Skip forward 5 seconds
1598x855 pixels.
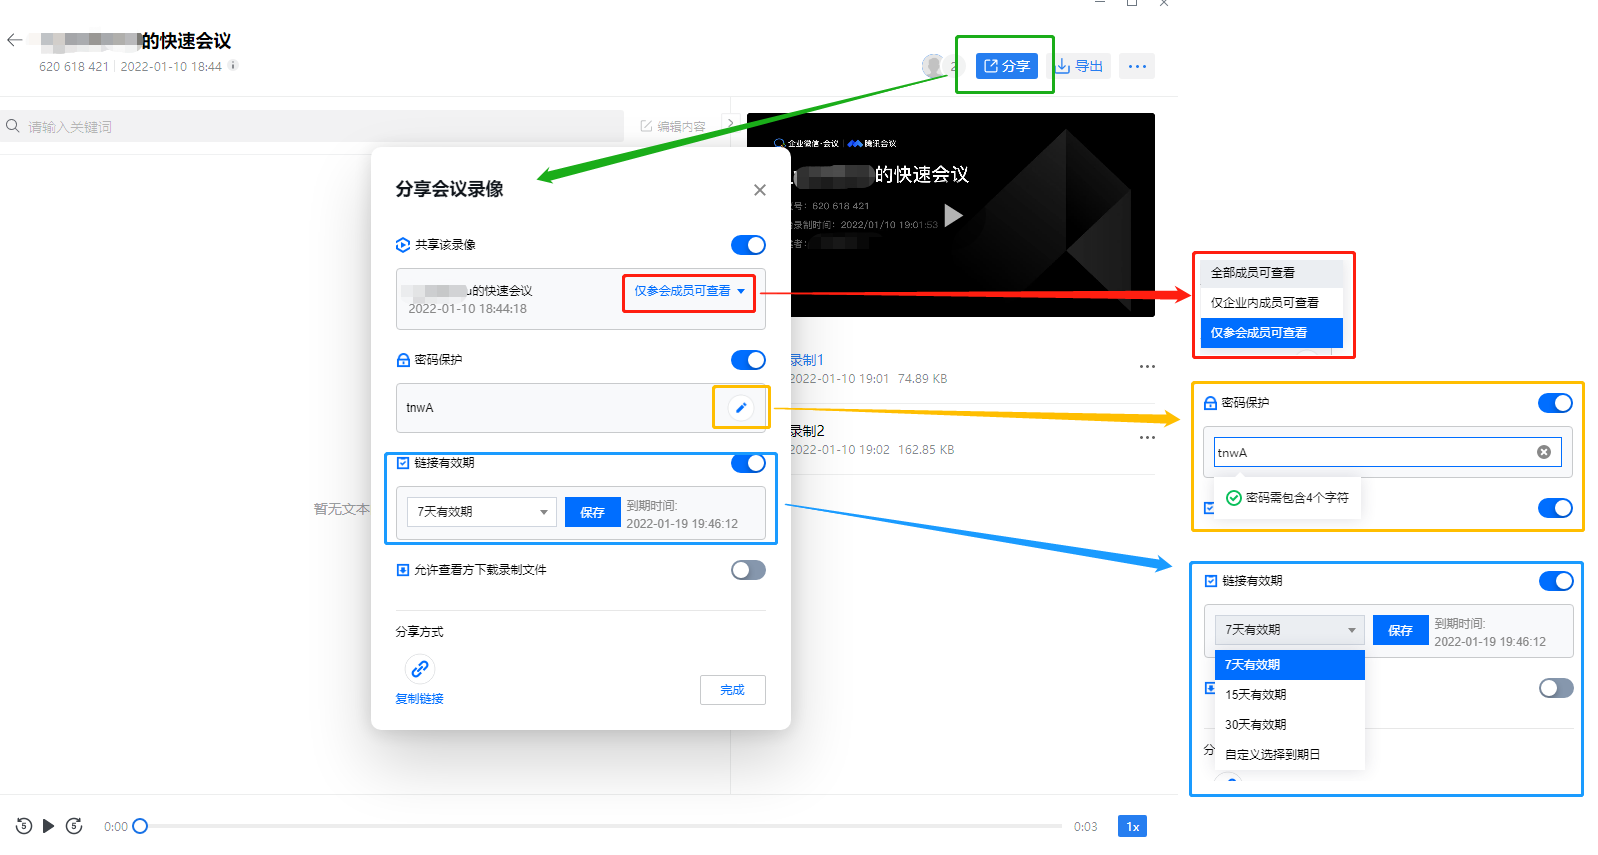74,826
